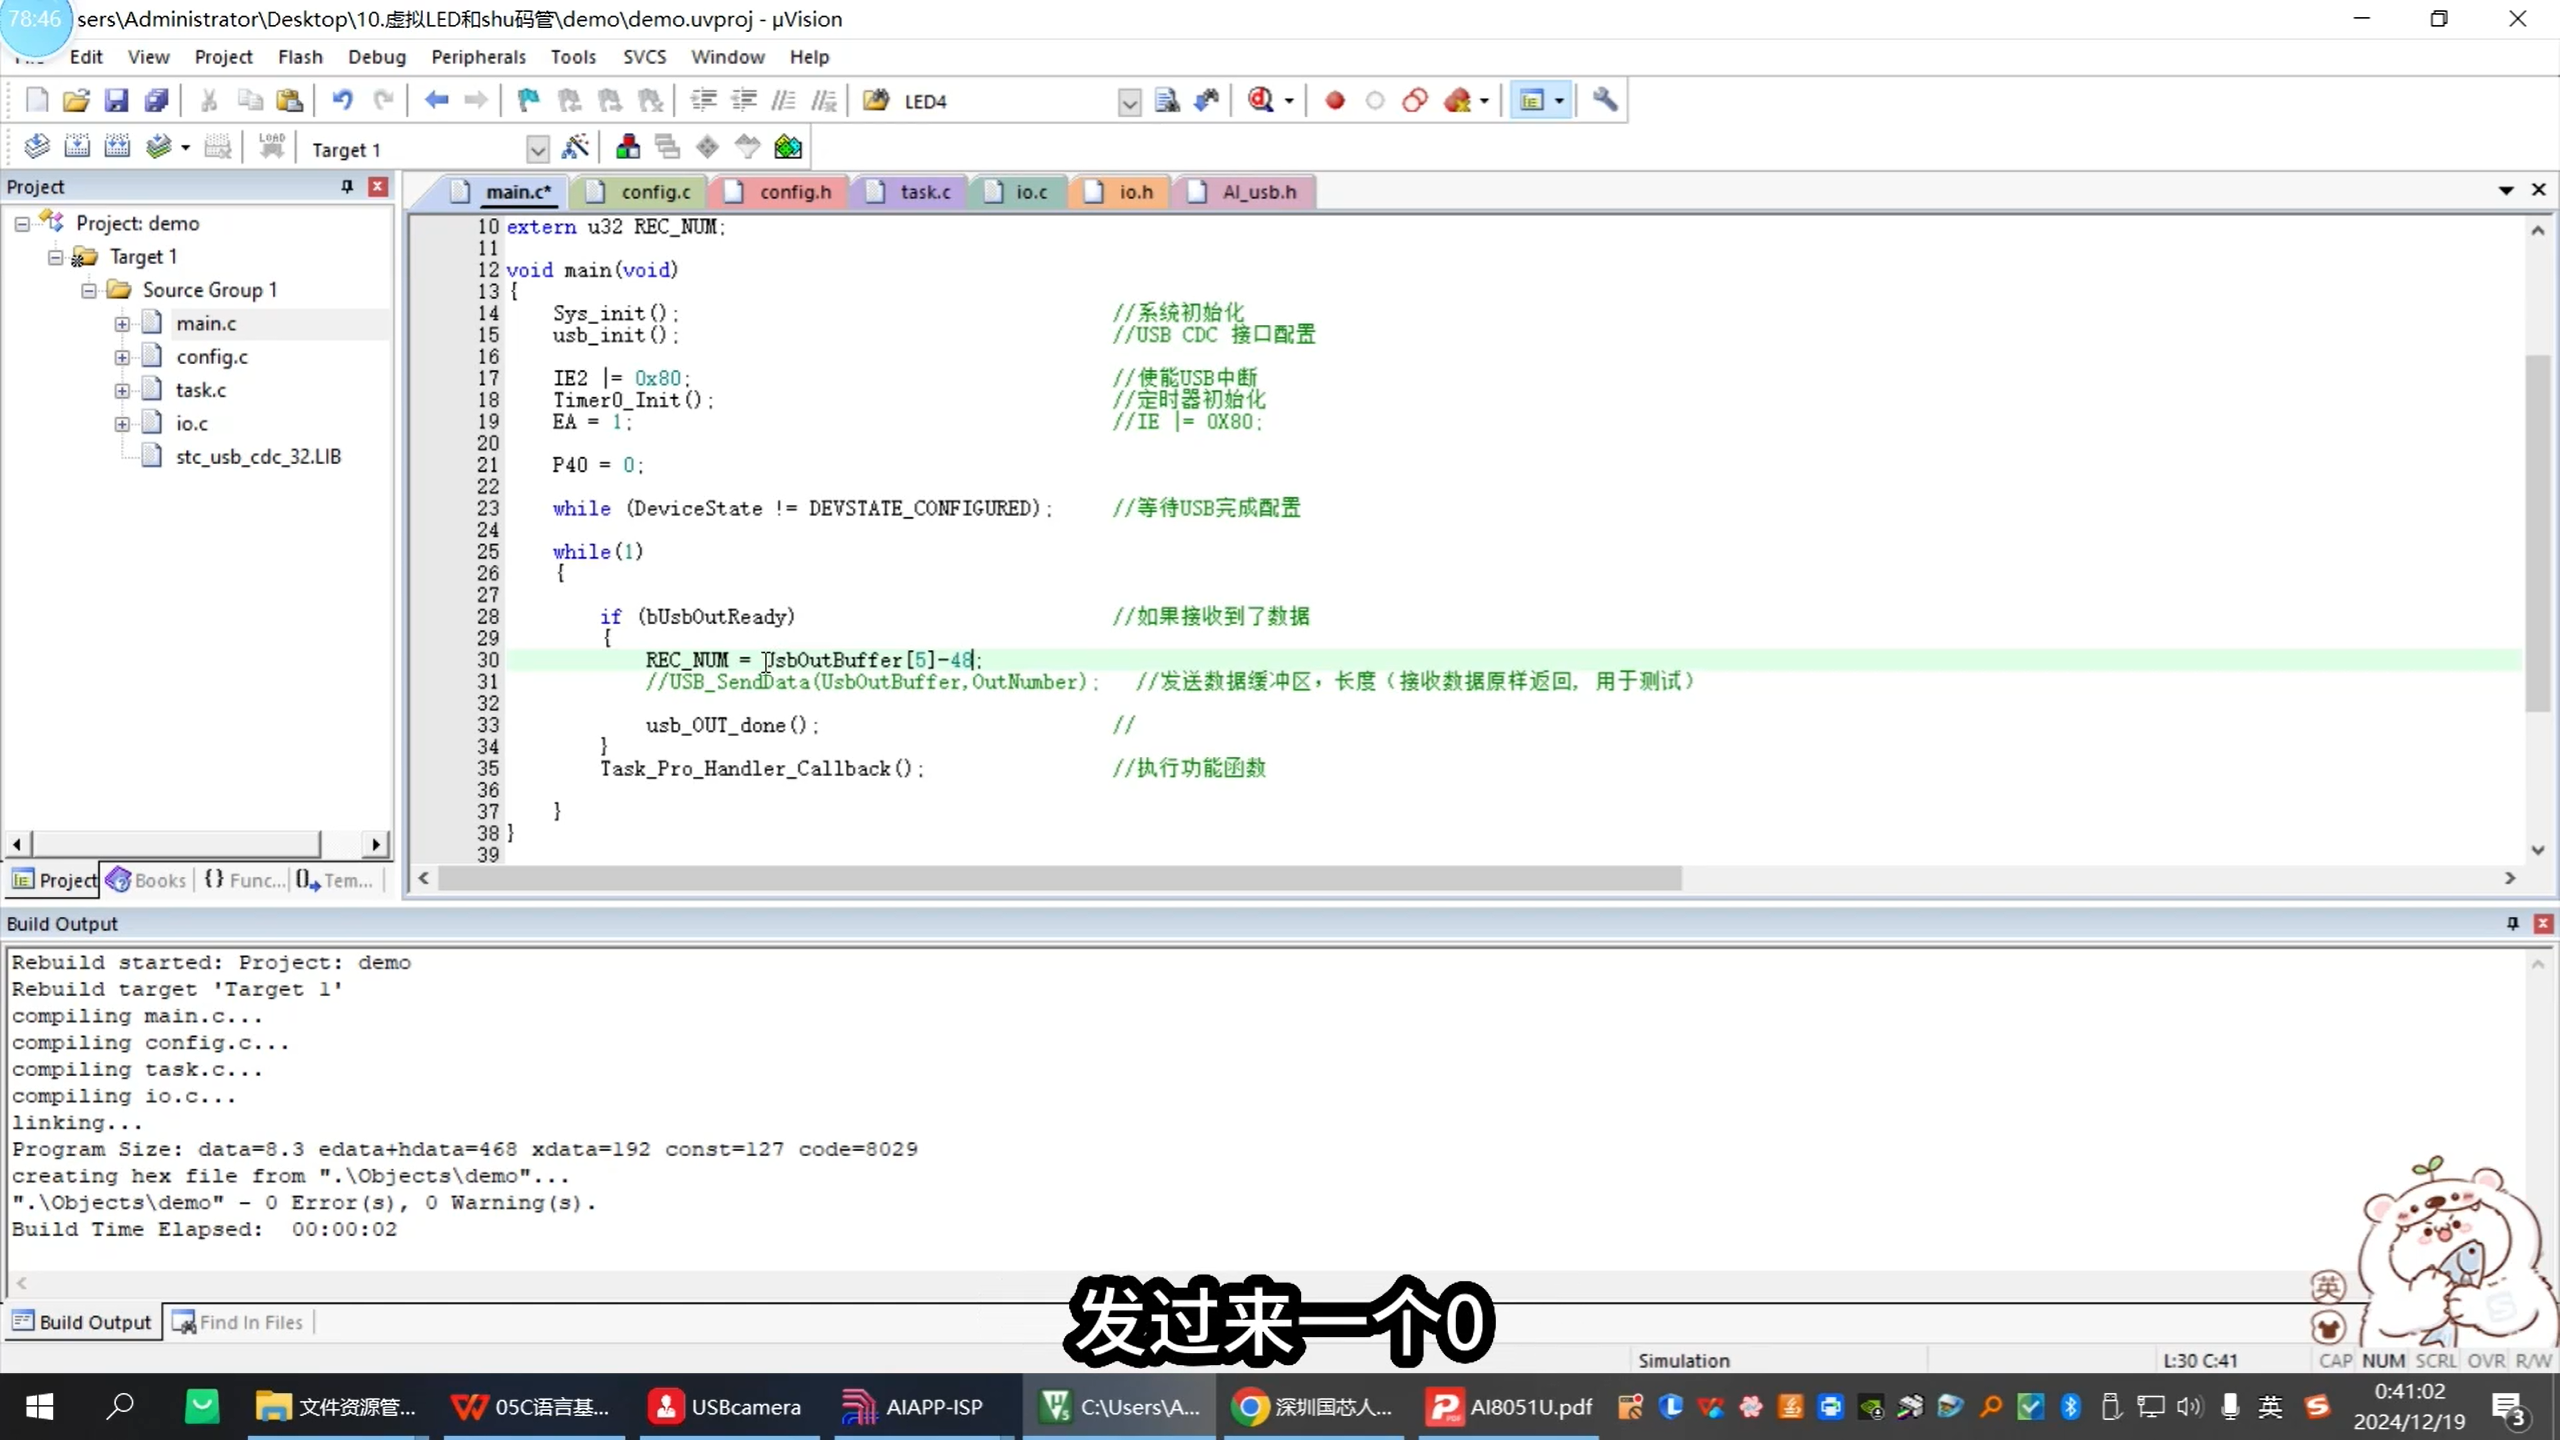2560x1440 pixels.
Task: Select the Functions panel at bottom left
Action: 243,880
